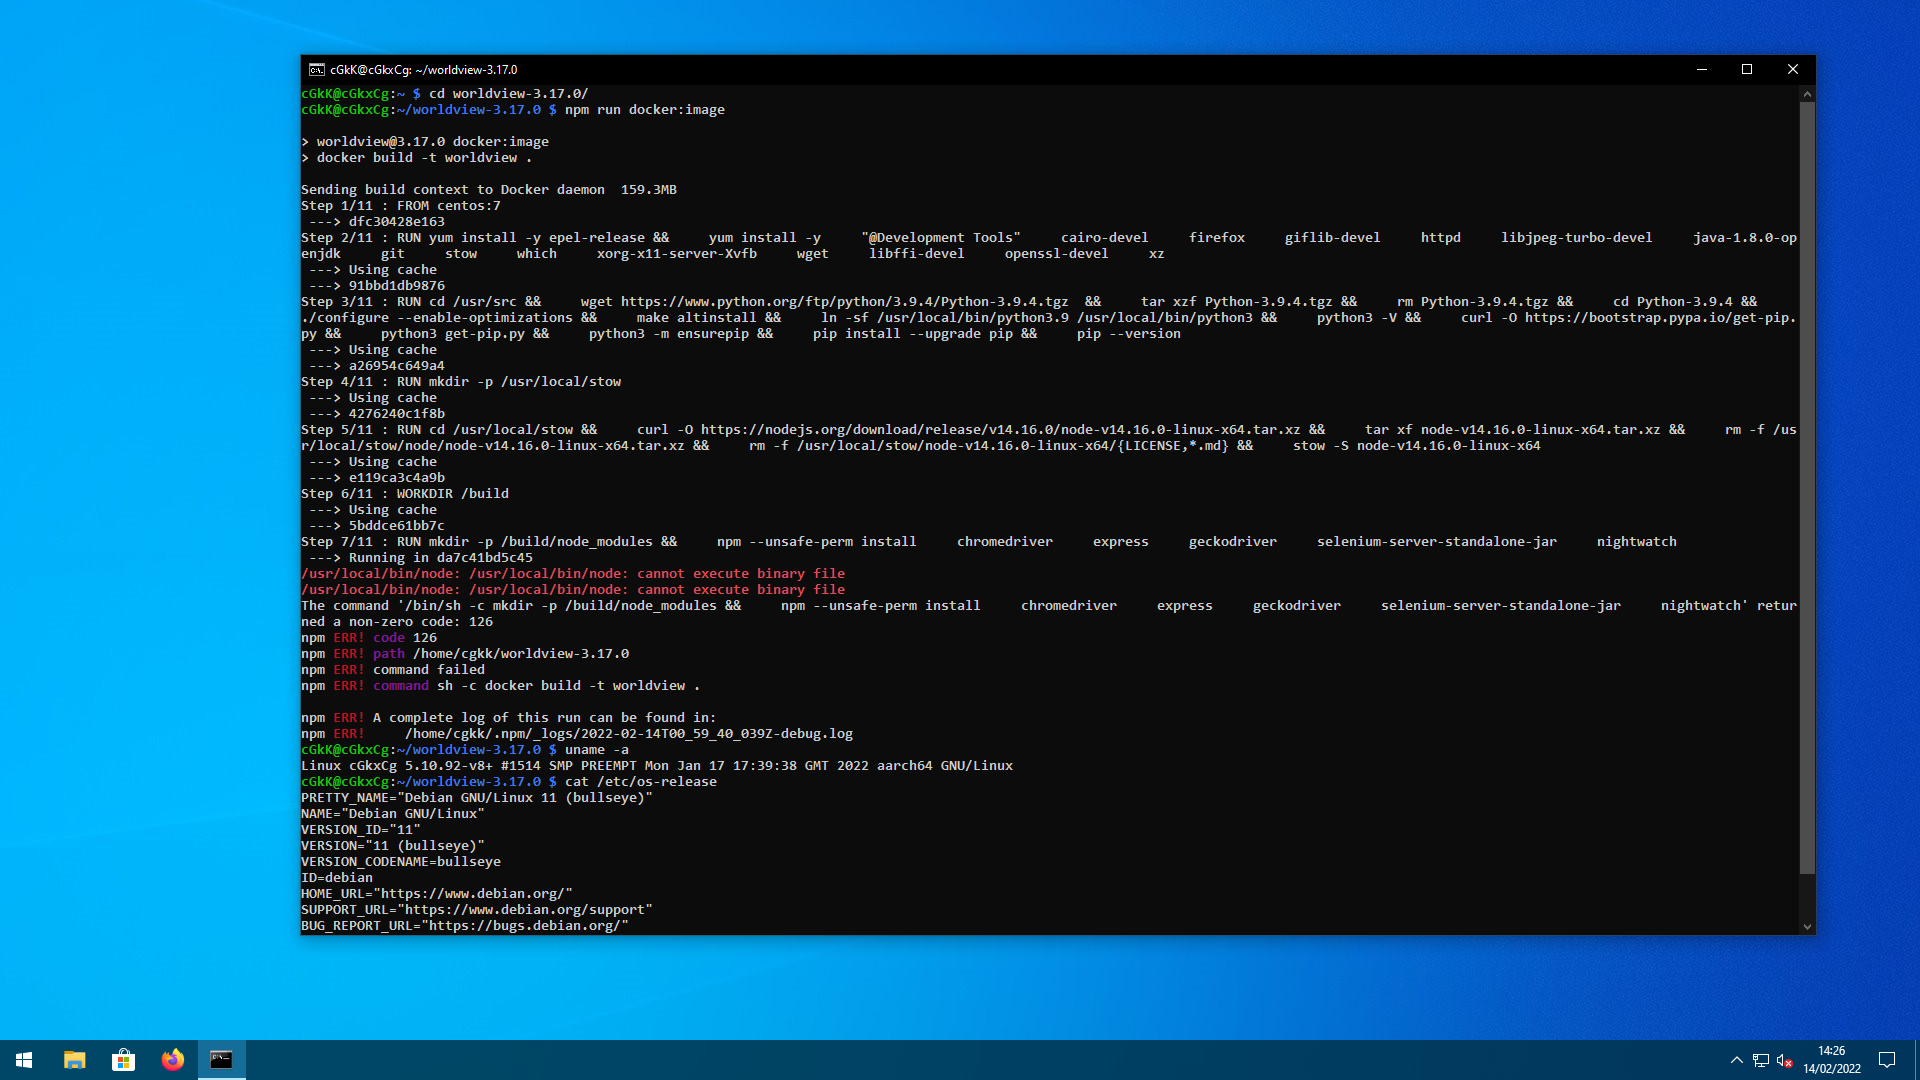Click the terminal scrollbar down arrow

[1807, 927]
